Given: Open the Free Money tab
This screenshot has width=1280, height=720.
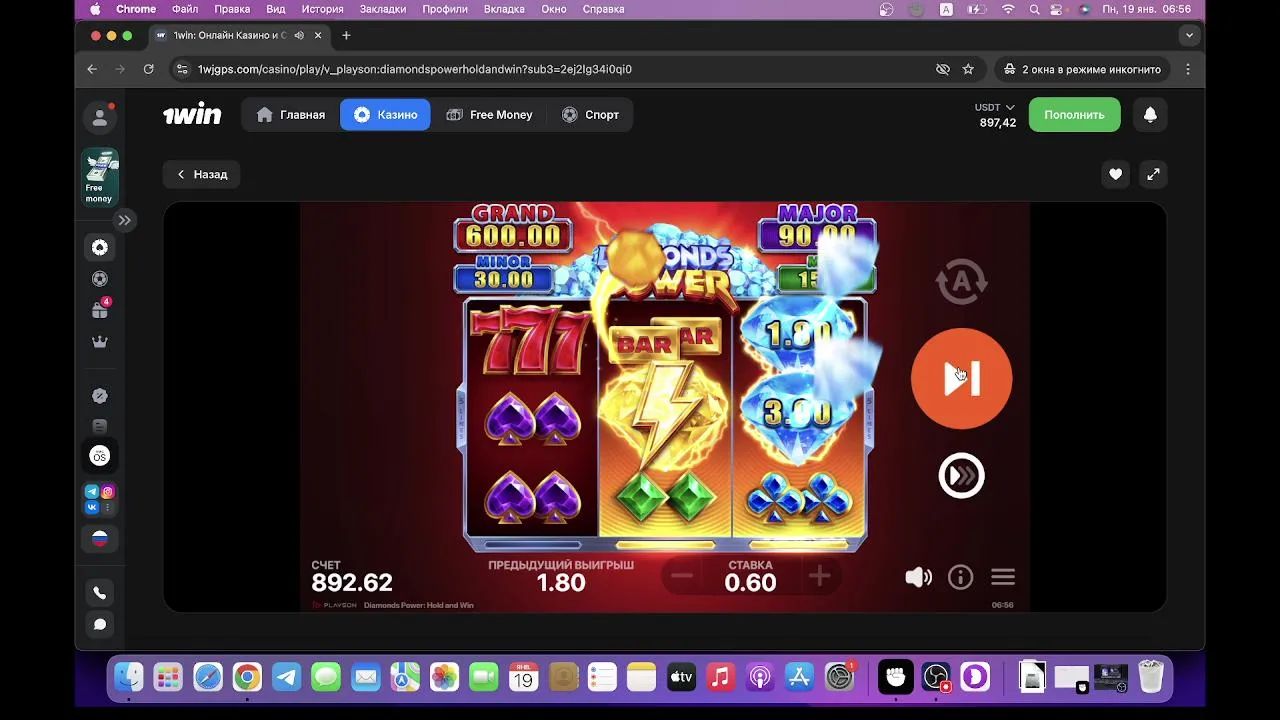Looking at the screenshot, I should pyautogui.click(x=489, y=115).
